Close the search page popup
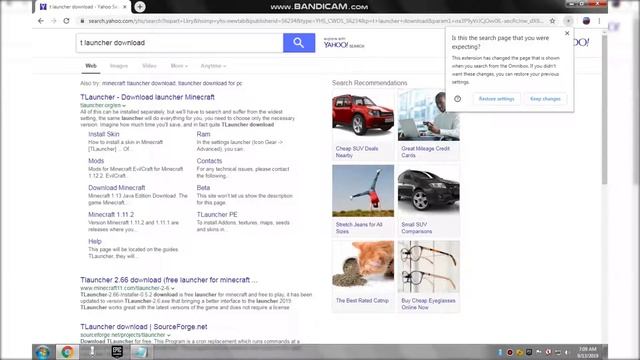This screenshot has width=640, height=360. pyautogui.click(x=567, y=33)
